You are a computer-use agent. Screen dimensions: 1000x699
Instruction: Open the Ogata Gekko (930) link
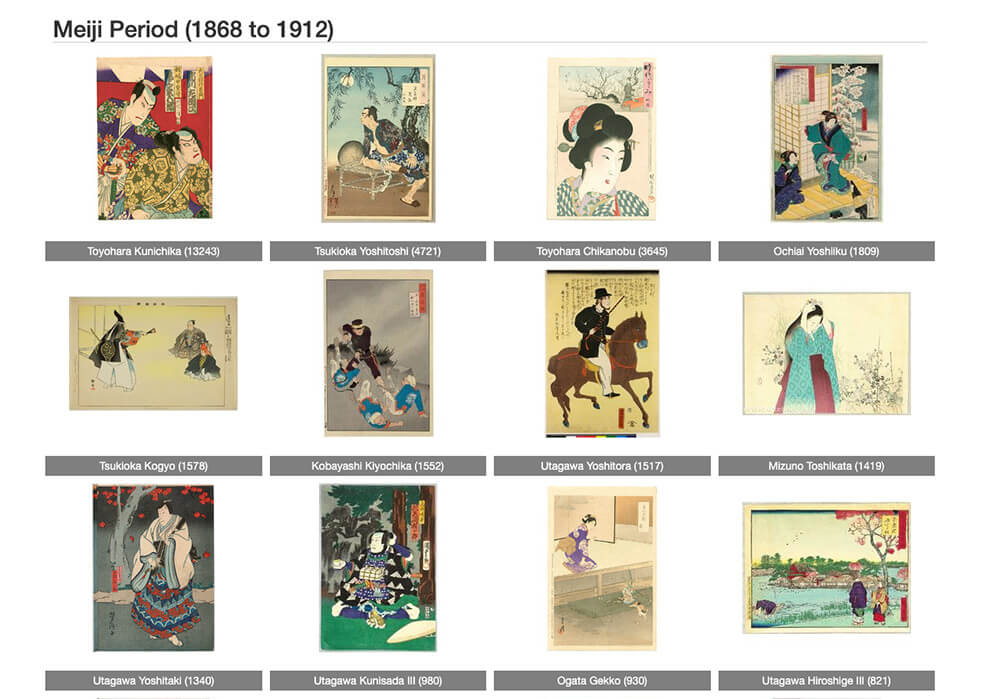coord(602,681)
